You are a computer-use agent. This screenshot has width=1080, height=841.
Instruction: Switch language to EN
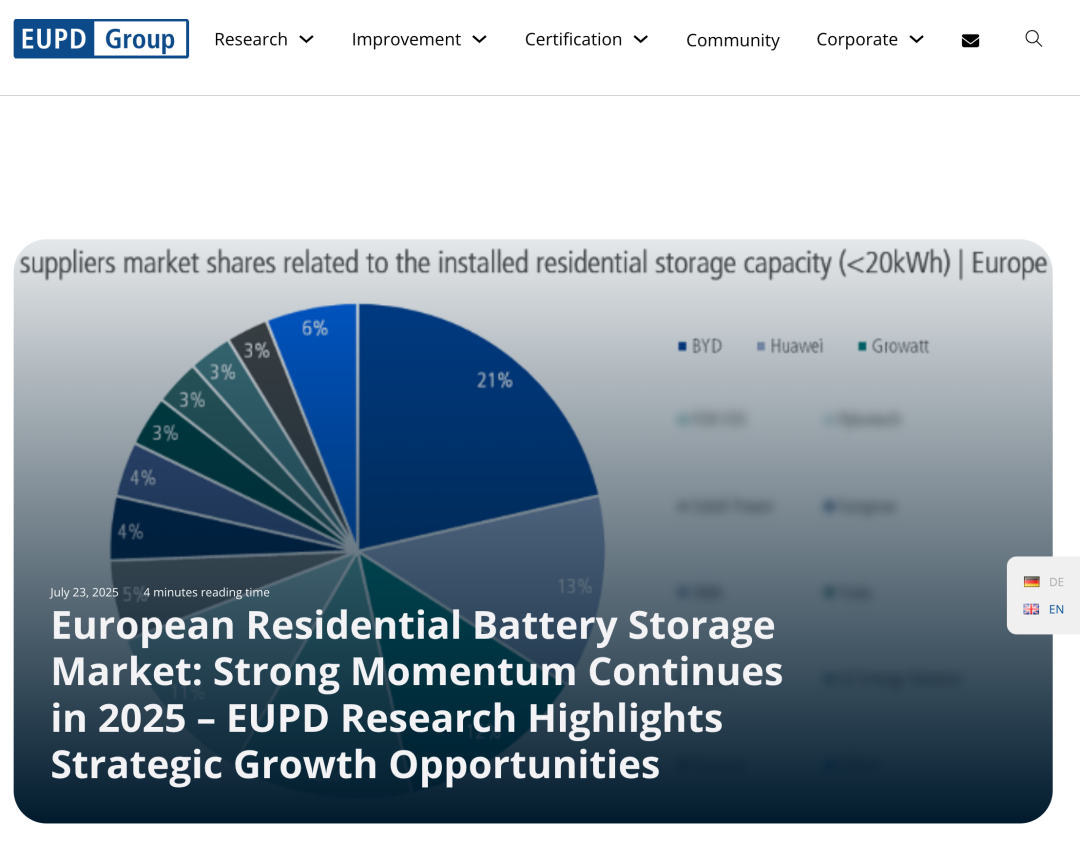1056,609
